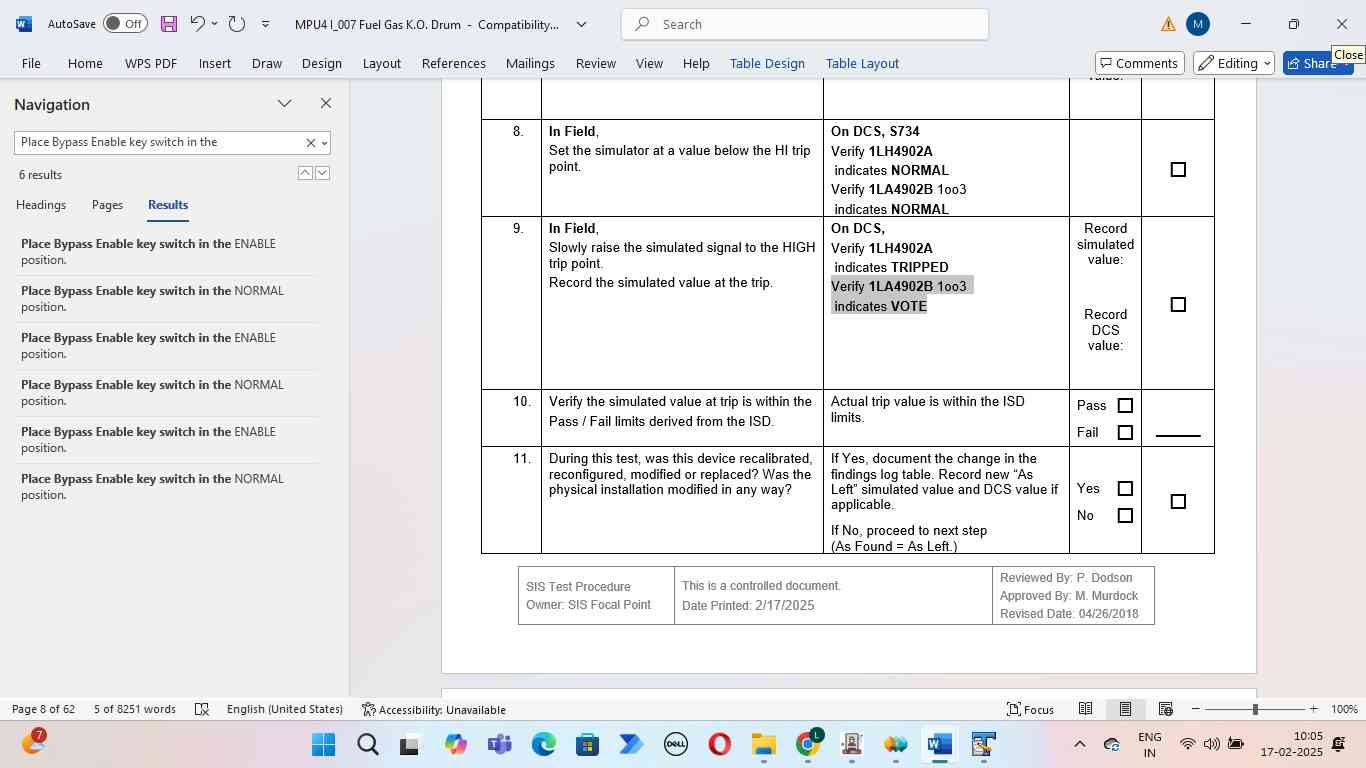Clear the navigation search text
Viewport: 1366px width, 768px height.
[310, 143]
